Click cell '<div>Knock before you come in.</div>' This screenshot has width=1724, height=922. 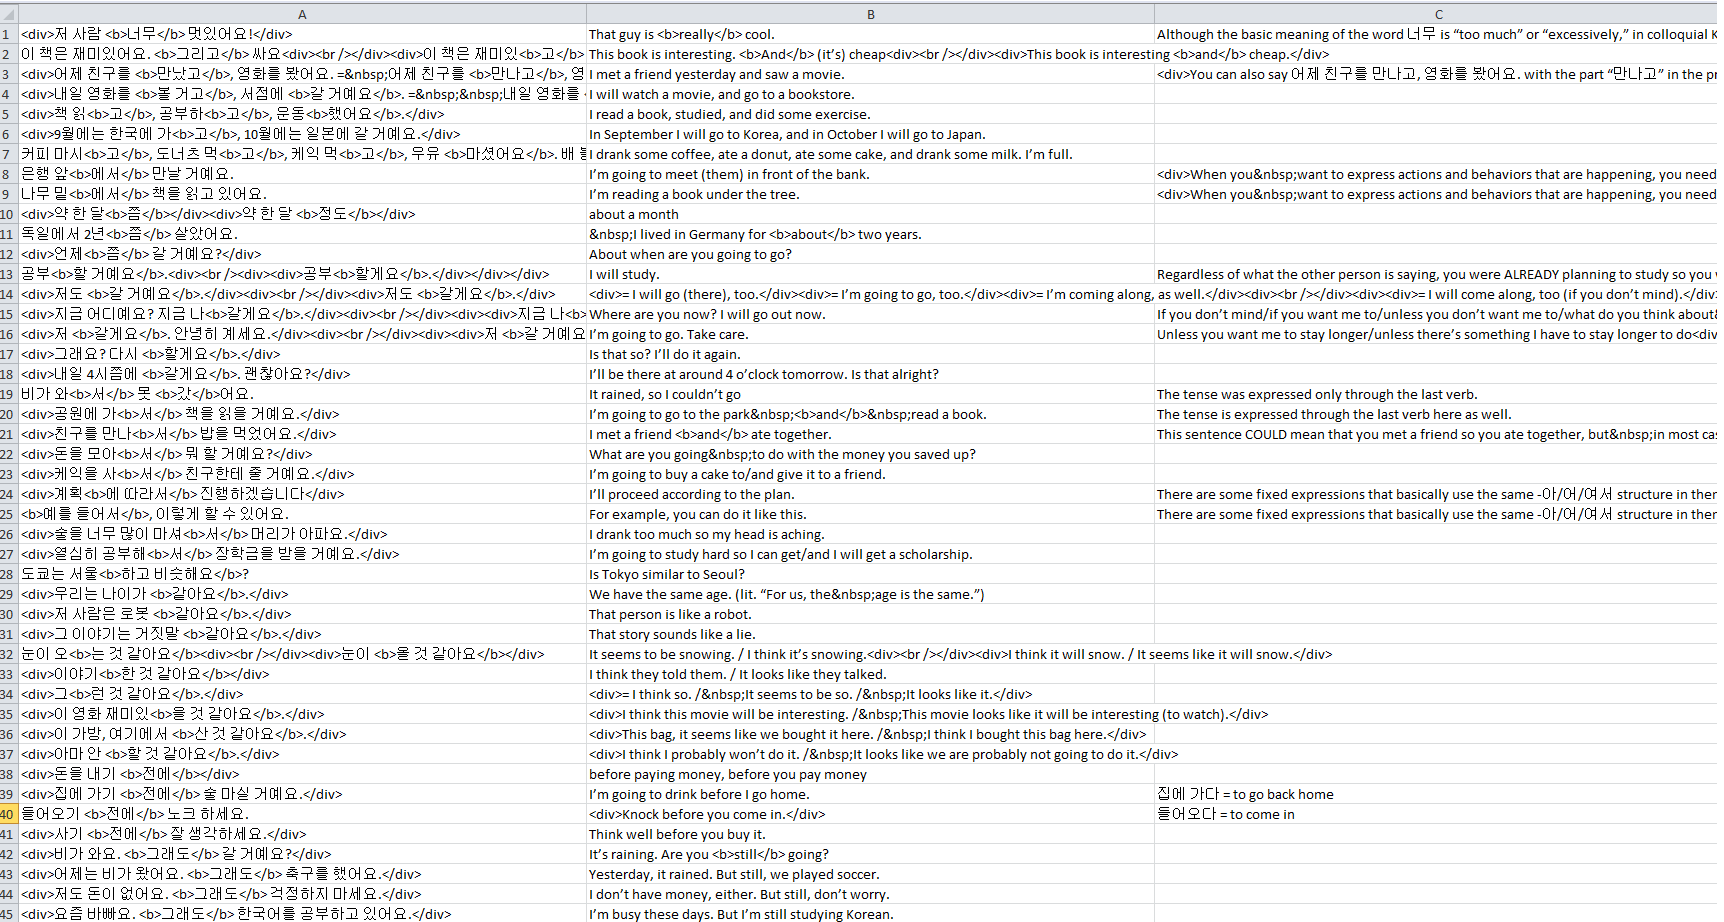[870, 814]
